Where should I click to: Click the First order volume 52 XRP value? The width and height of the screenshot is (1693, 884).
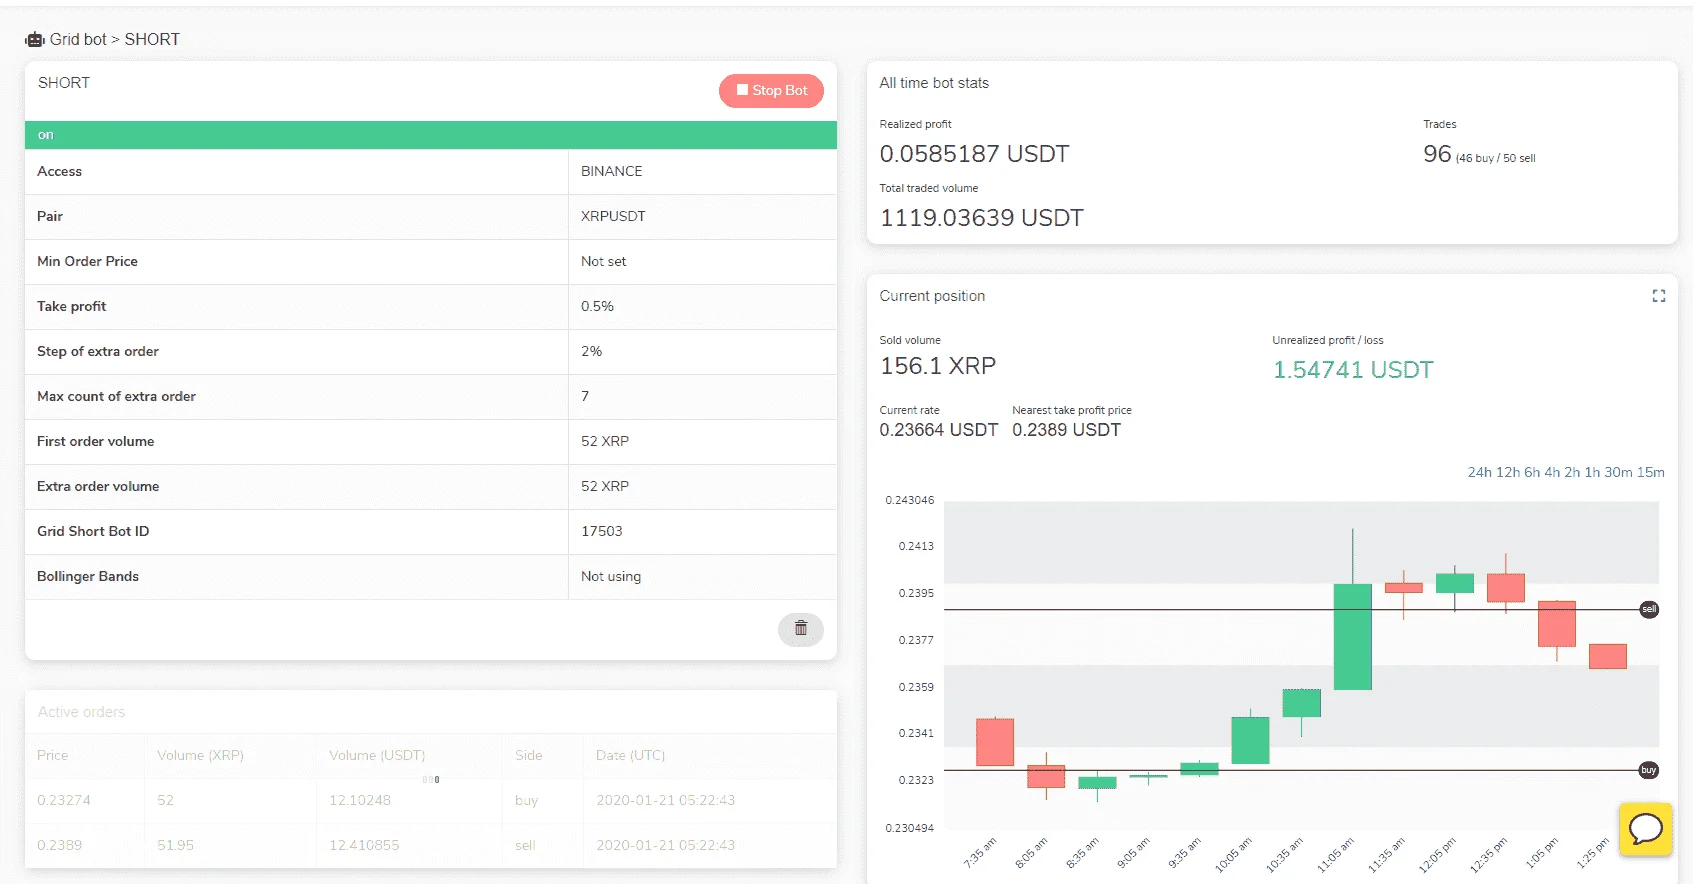605,441
